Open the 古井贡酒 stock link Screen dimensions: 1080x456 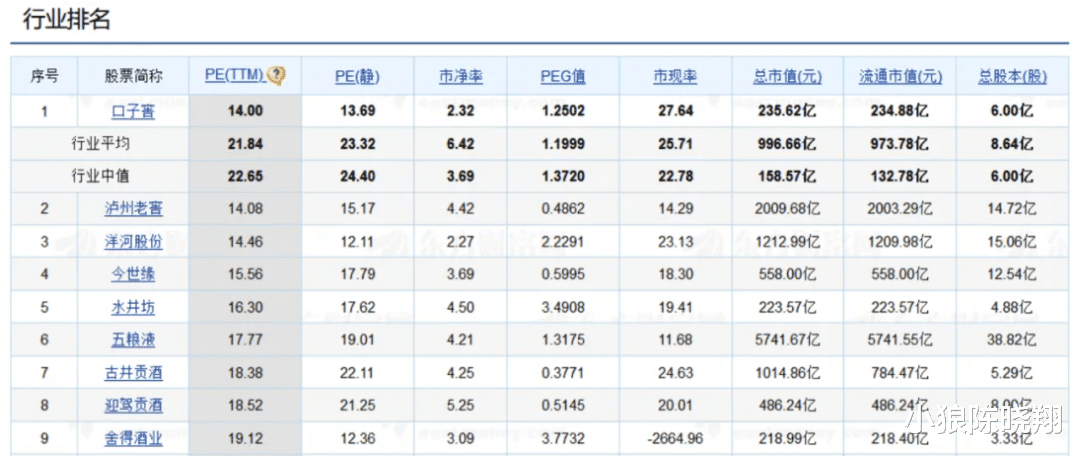click(x=133, y=373)
